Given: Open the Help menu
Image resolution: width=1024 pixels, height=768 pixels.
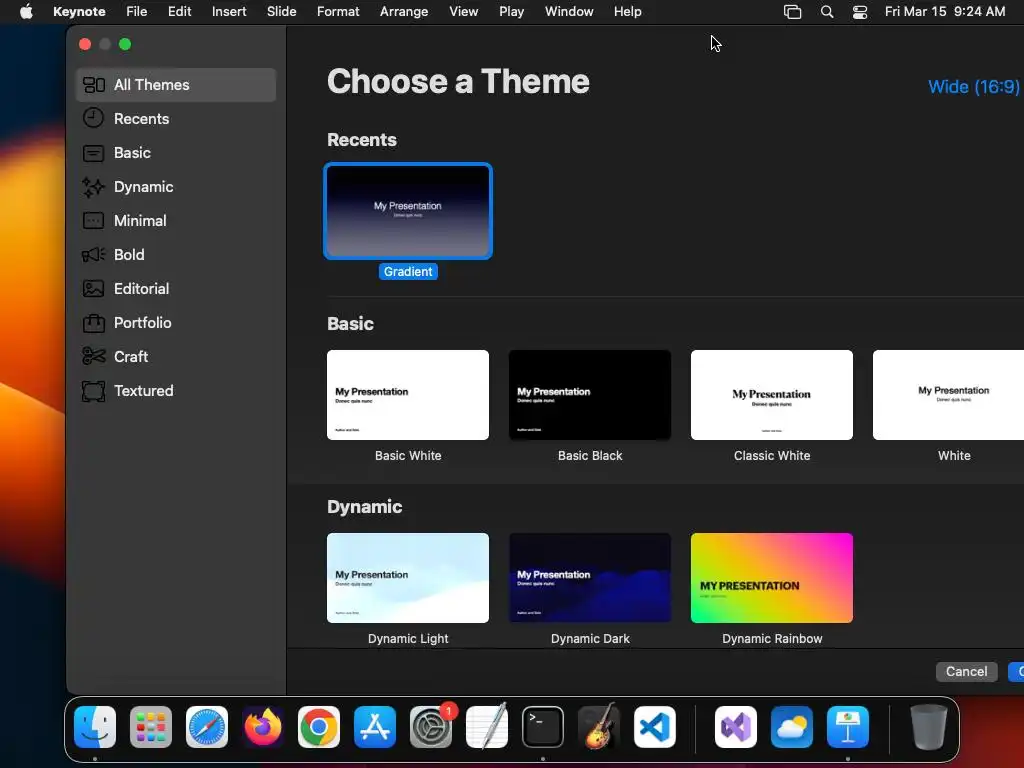Looking at the screenshot, I should coord(628,12).
